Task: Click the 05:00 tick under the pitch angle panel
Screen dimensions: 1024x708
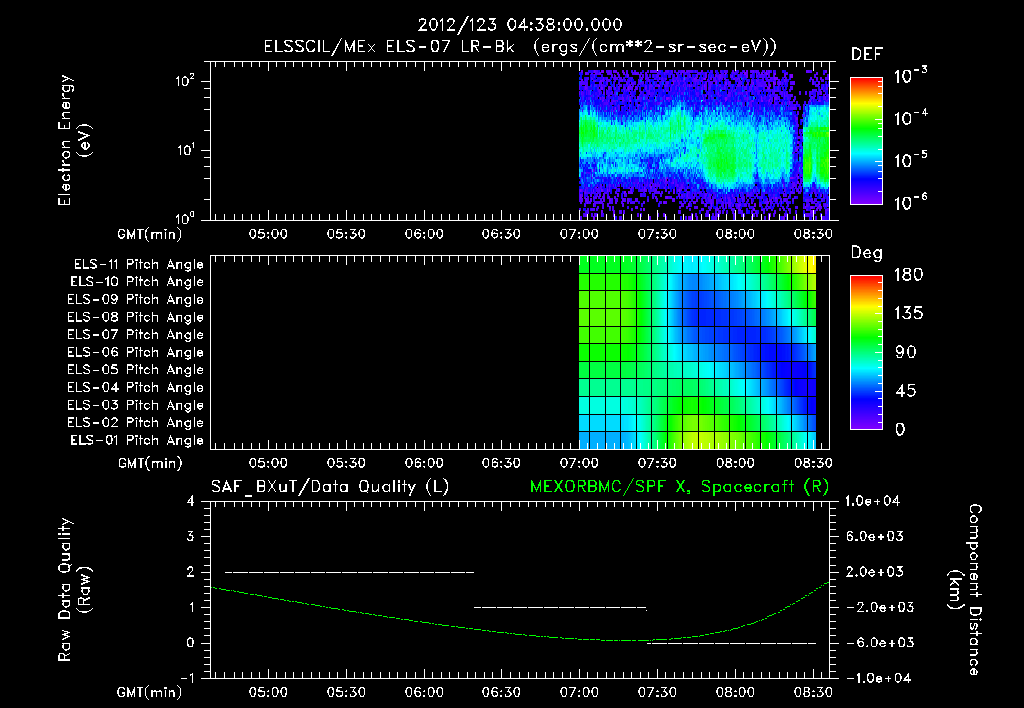Action: coord(268,463)
